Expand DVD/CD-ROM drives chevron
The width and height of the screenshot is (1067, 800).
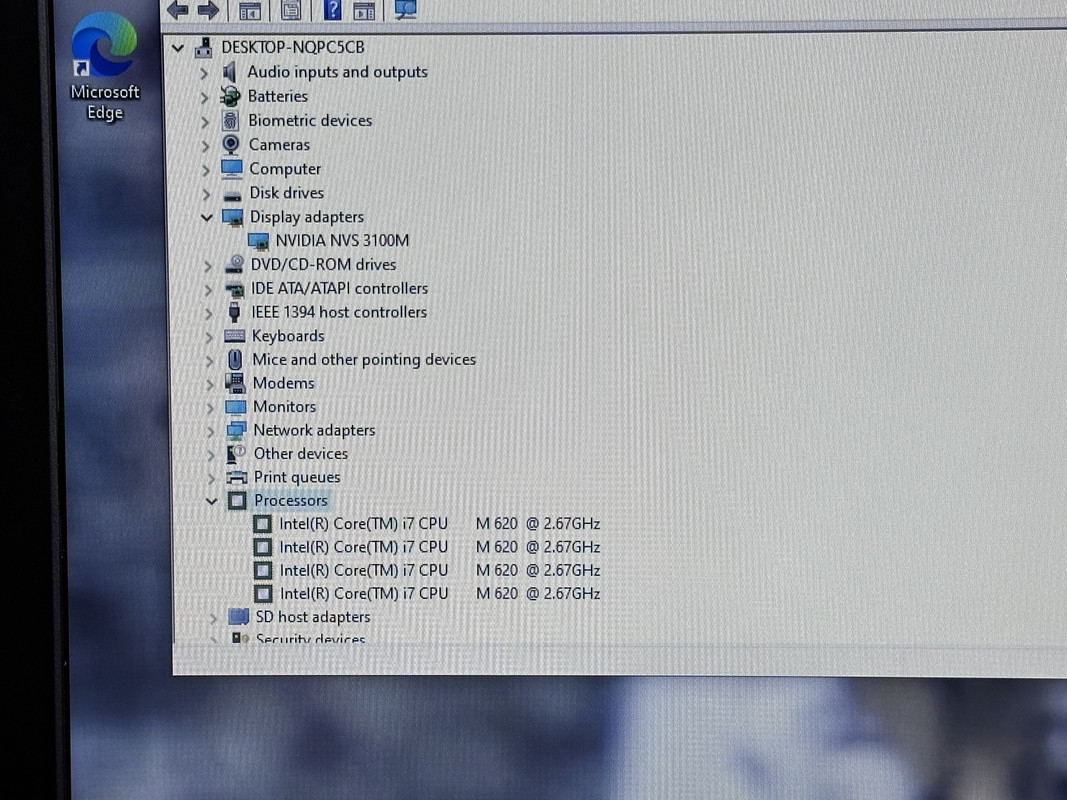click(x=208, y=266)
